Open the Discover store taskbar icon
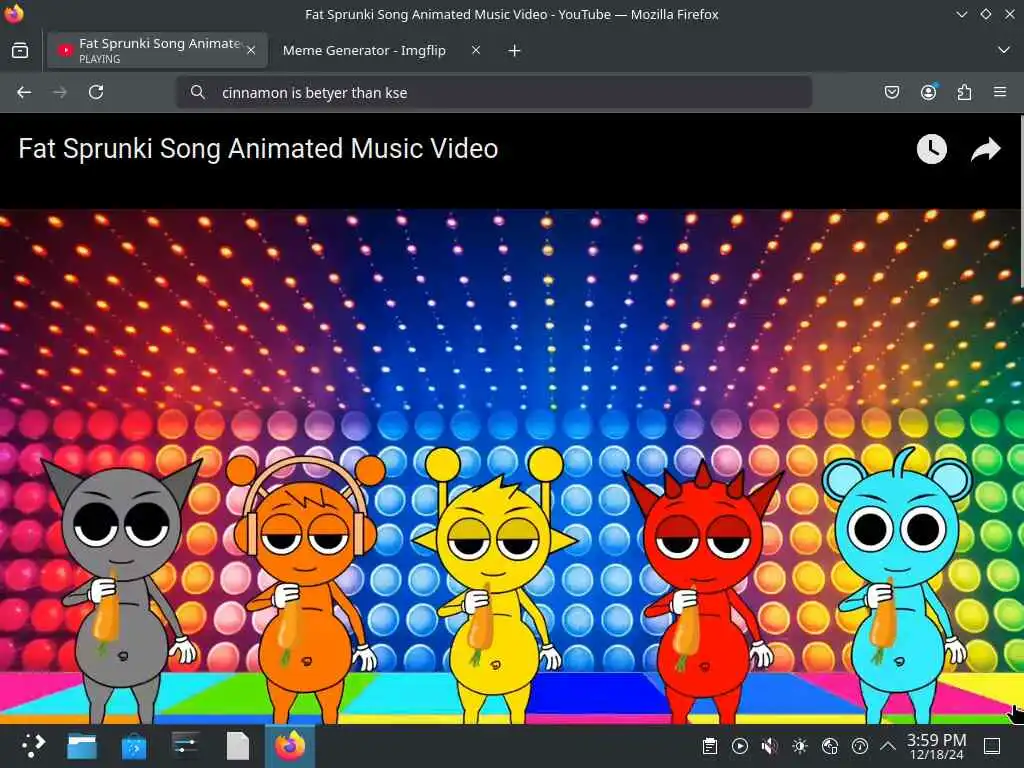Viewport: 1024px width, 768px height. tap(134, 746)
